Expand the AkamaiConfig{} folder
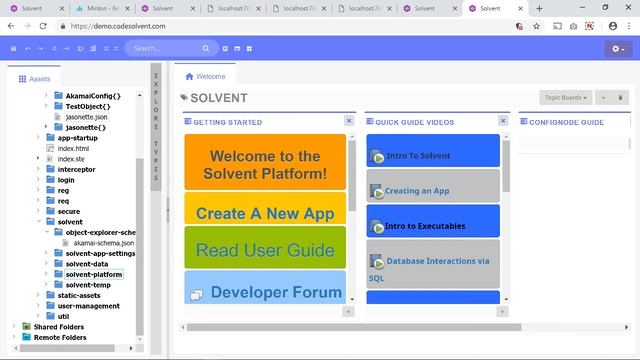This screenshot has width=640, height=360. click(46, 96)
